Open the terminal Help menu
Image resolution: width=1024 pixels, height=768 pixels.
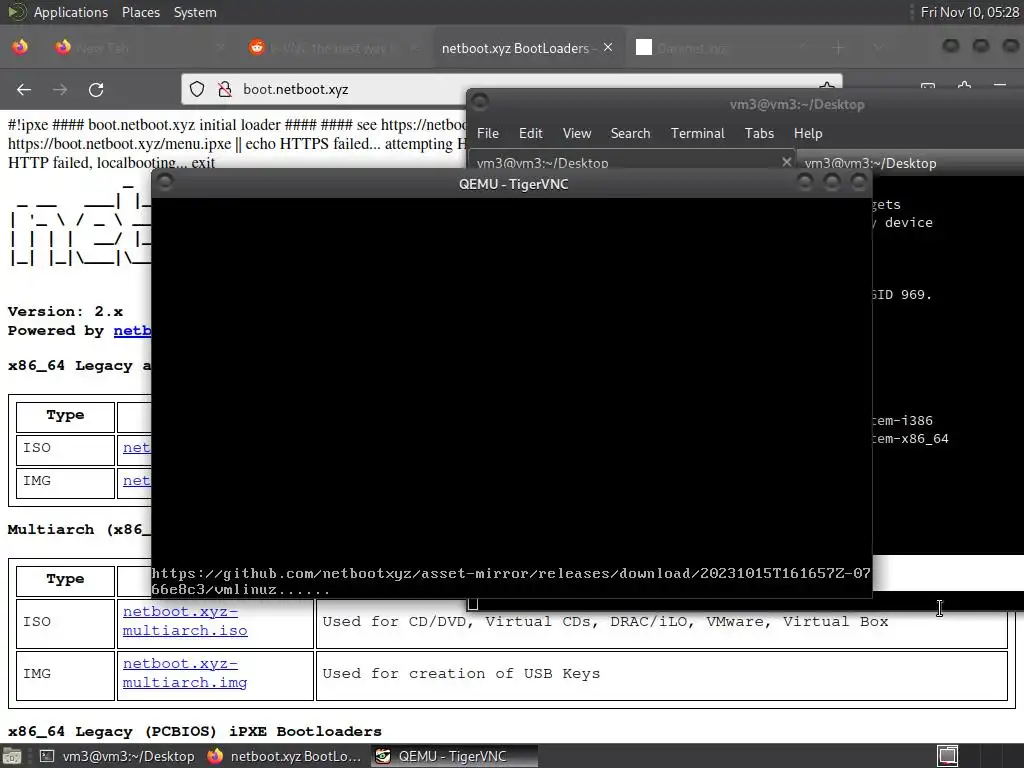(808, 133)
